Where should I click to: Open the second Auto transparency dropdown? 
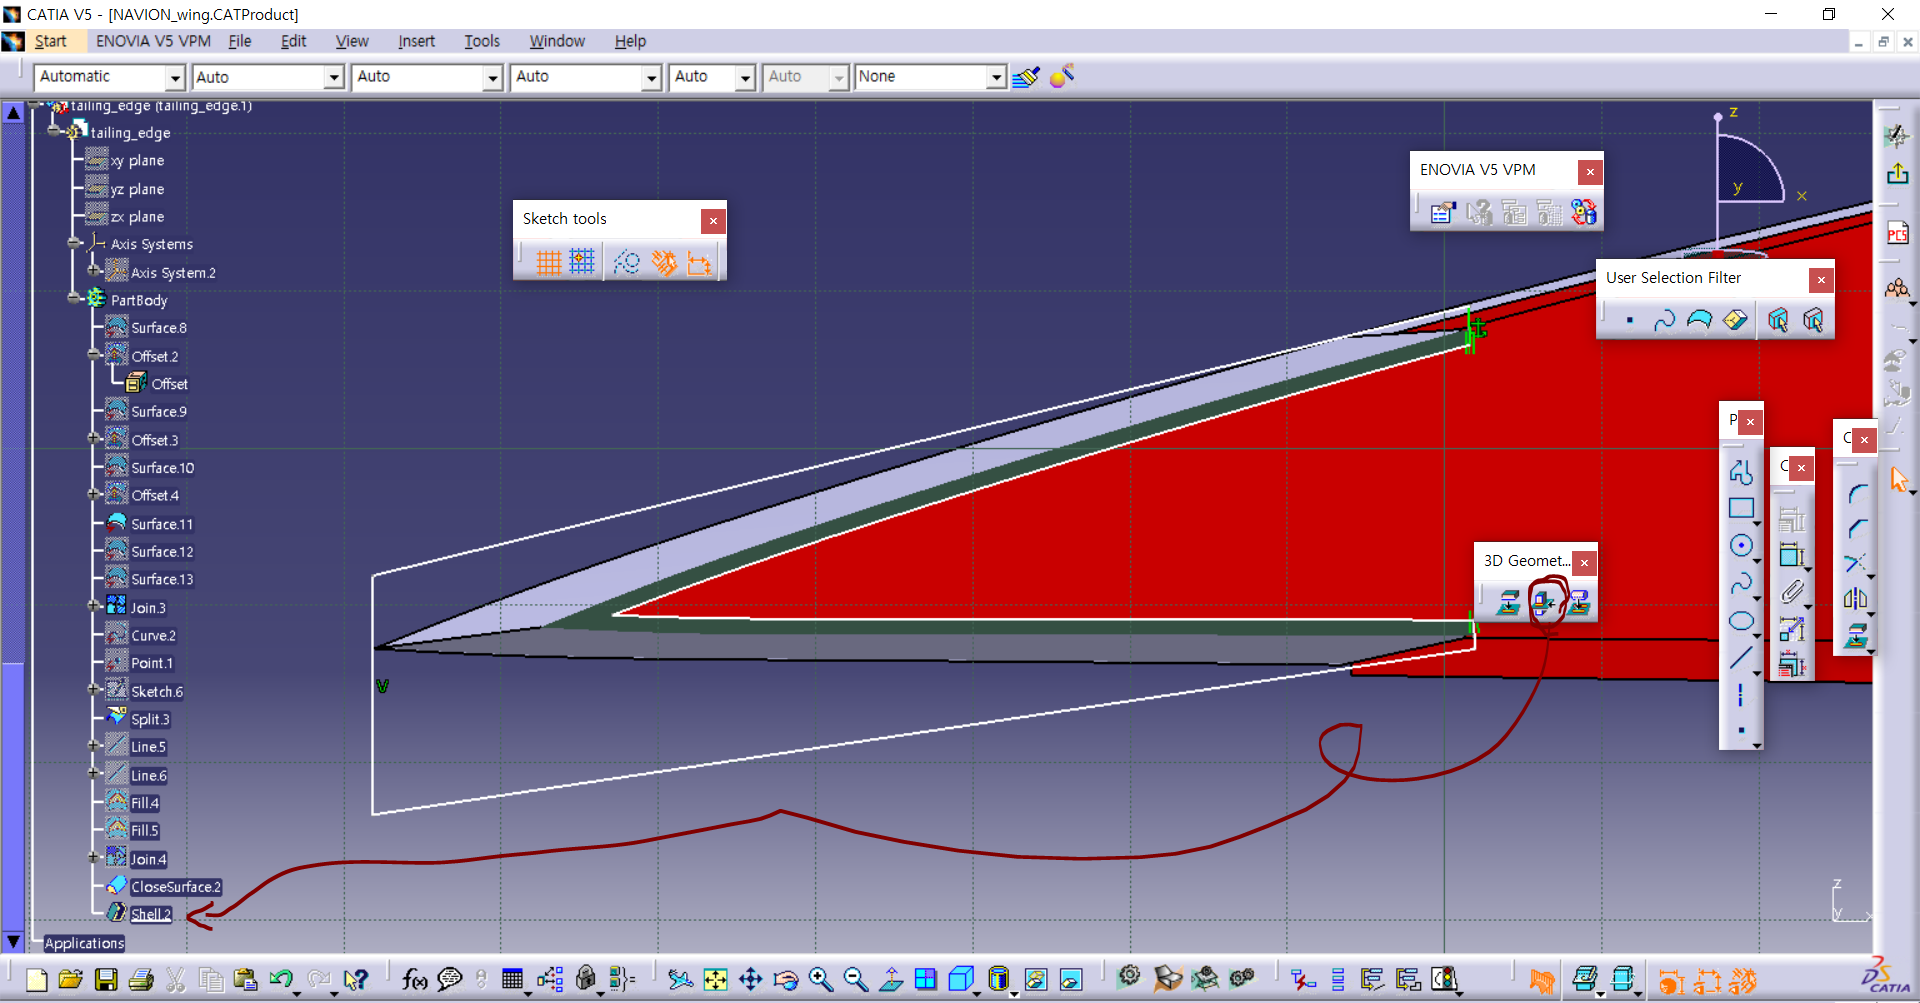point(492,77)
